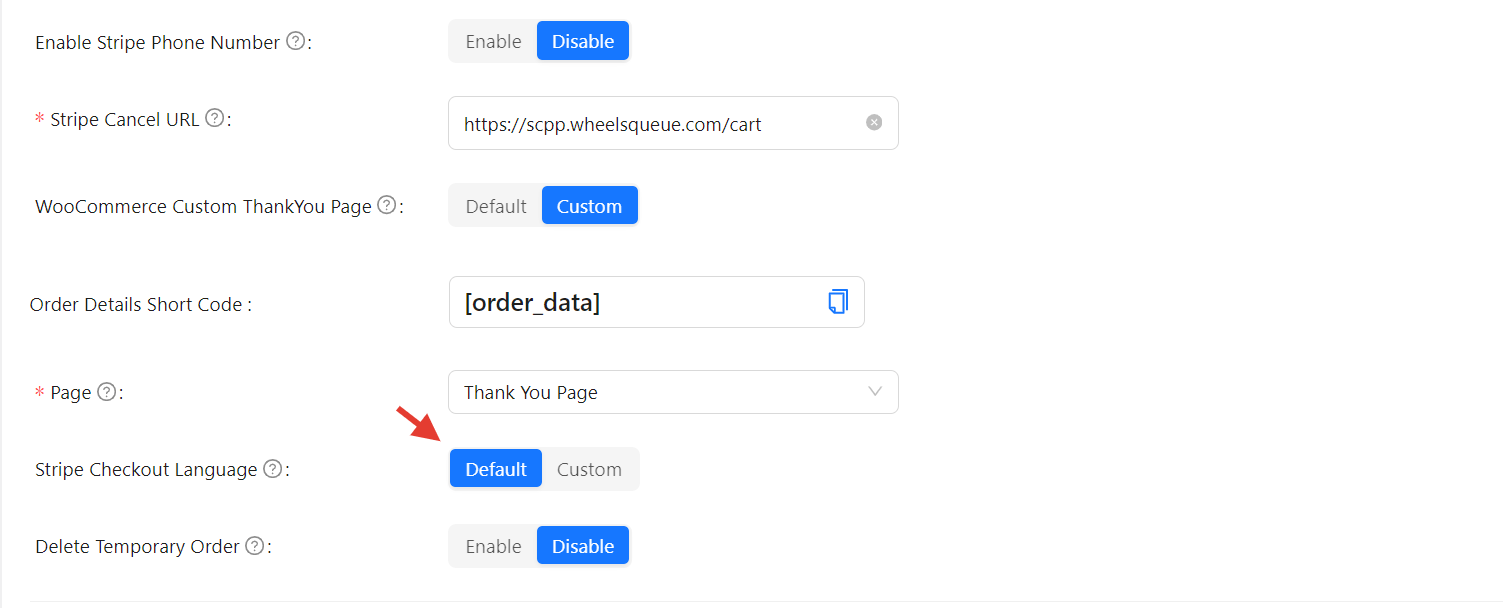The image size is (1503, 608).
Task: Click help icon for WooCommerce Custom ThankYou Page
Action: coord(386,205)
